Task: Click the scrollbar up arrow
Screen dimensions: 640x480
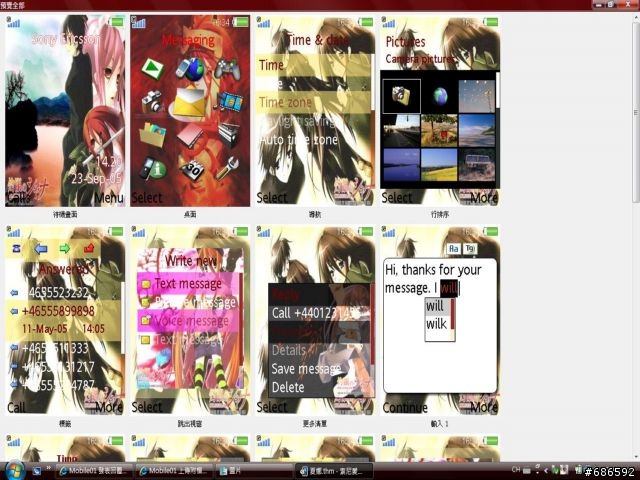Action: 636,18
